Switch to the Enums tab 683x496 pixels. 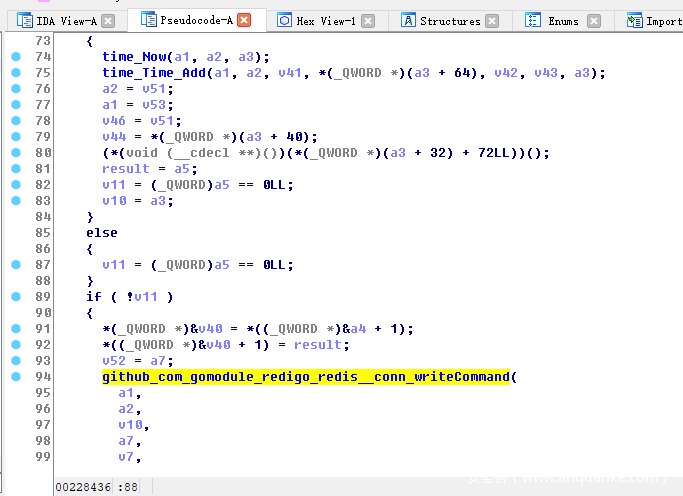[563, 20]
